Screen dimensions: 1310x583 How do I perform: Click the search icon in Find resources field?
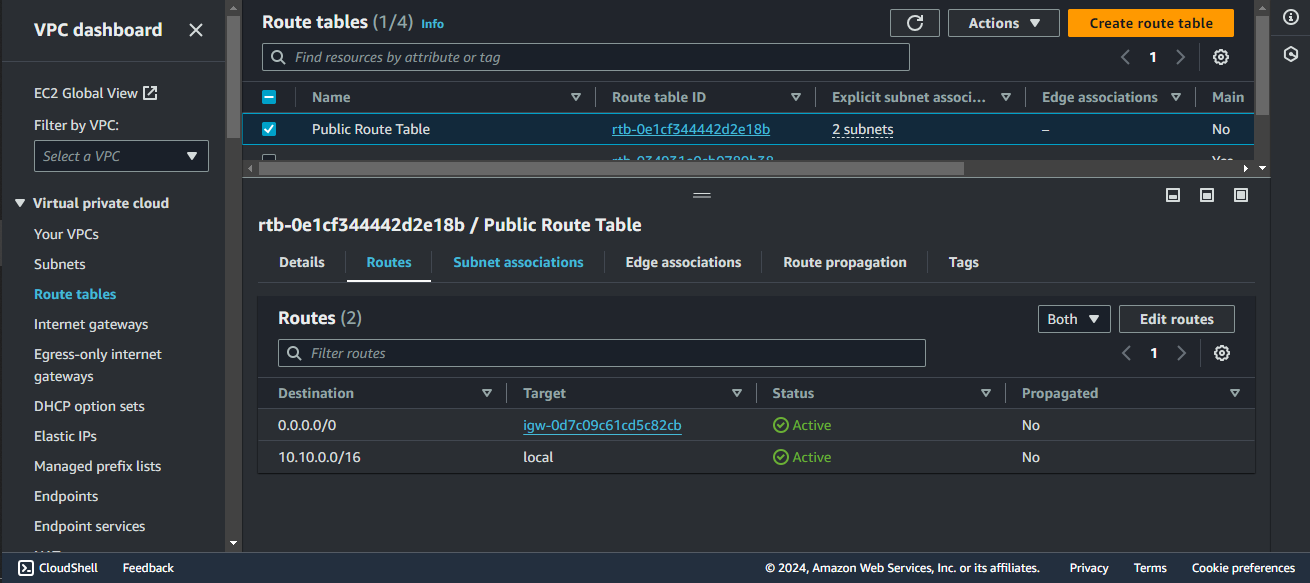(x=279, y=57)
